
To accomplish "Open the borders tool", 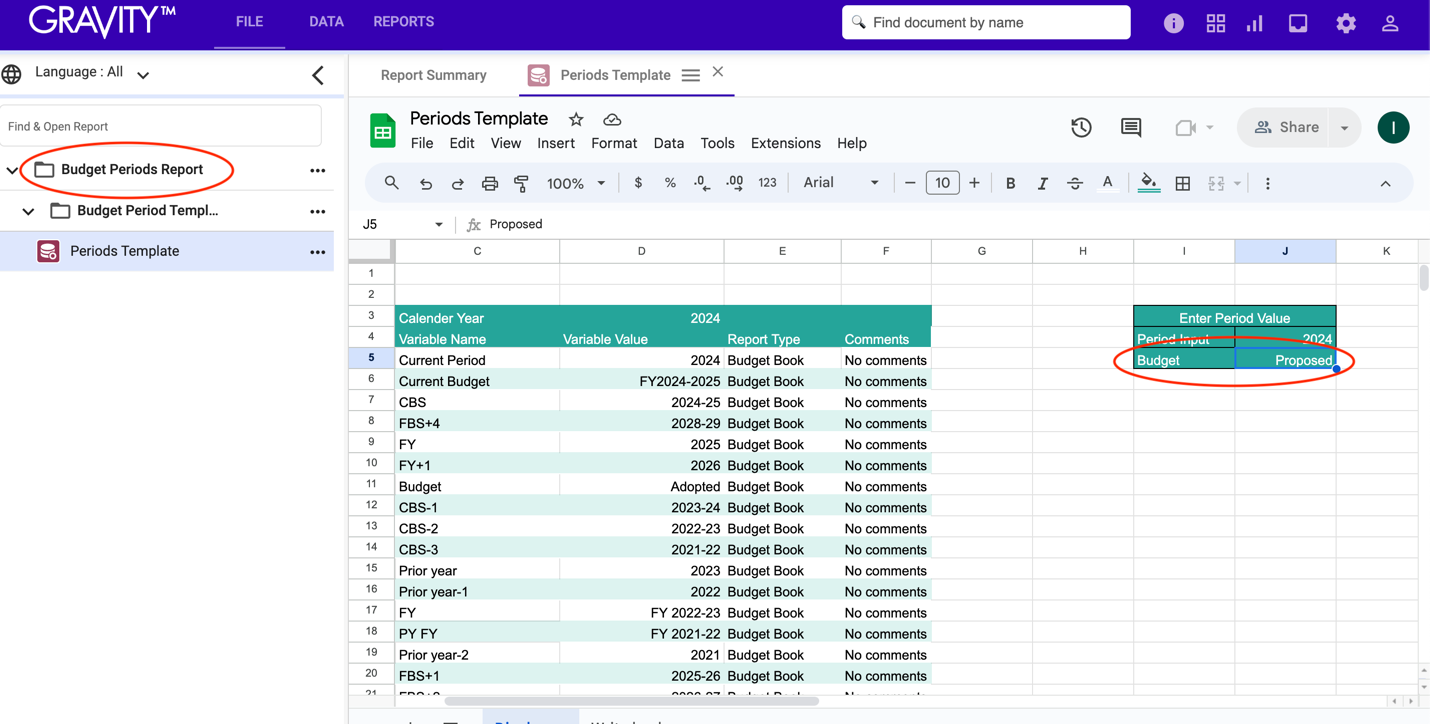I will [x=1183, y=183].
